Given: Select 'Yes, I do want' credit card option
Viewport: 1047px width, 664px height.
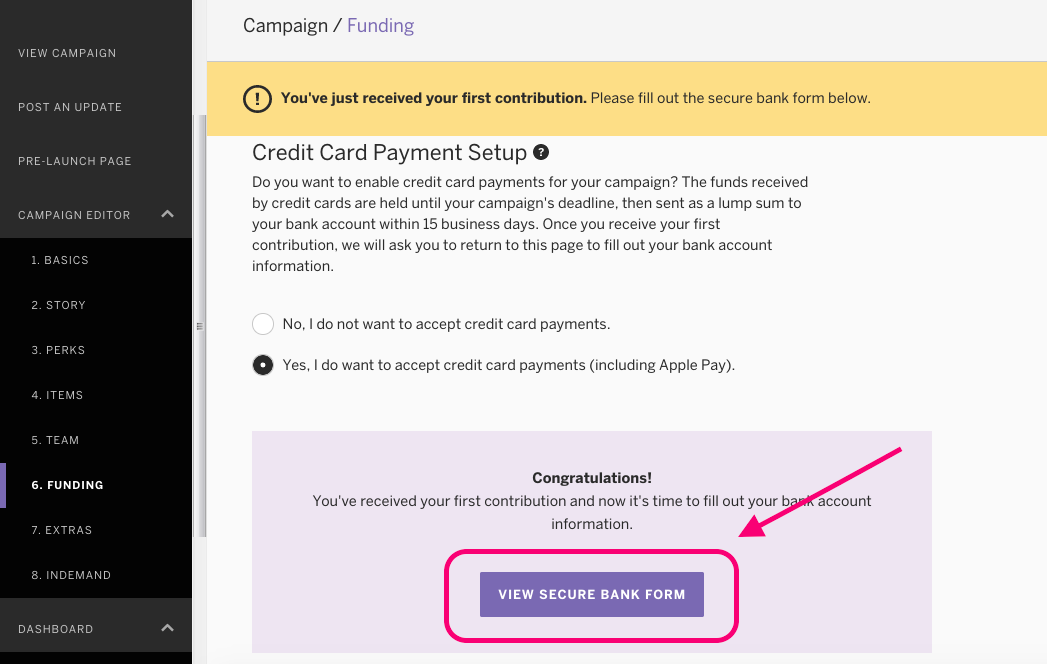Looking at the screenshot, I should (x=263, y=365).
